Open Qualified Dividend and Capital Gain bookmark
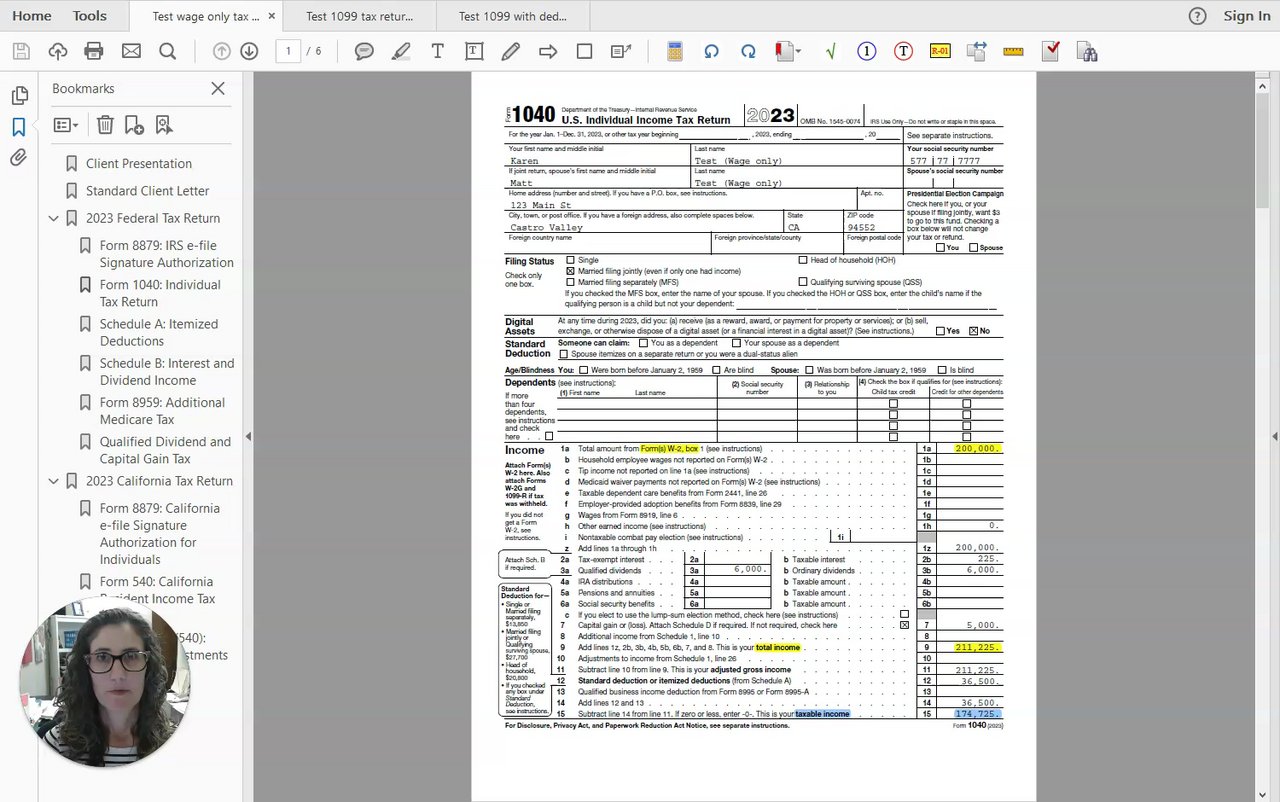 [165, 450]
